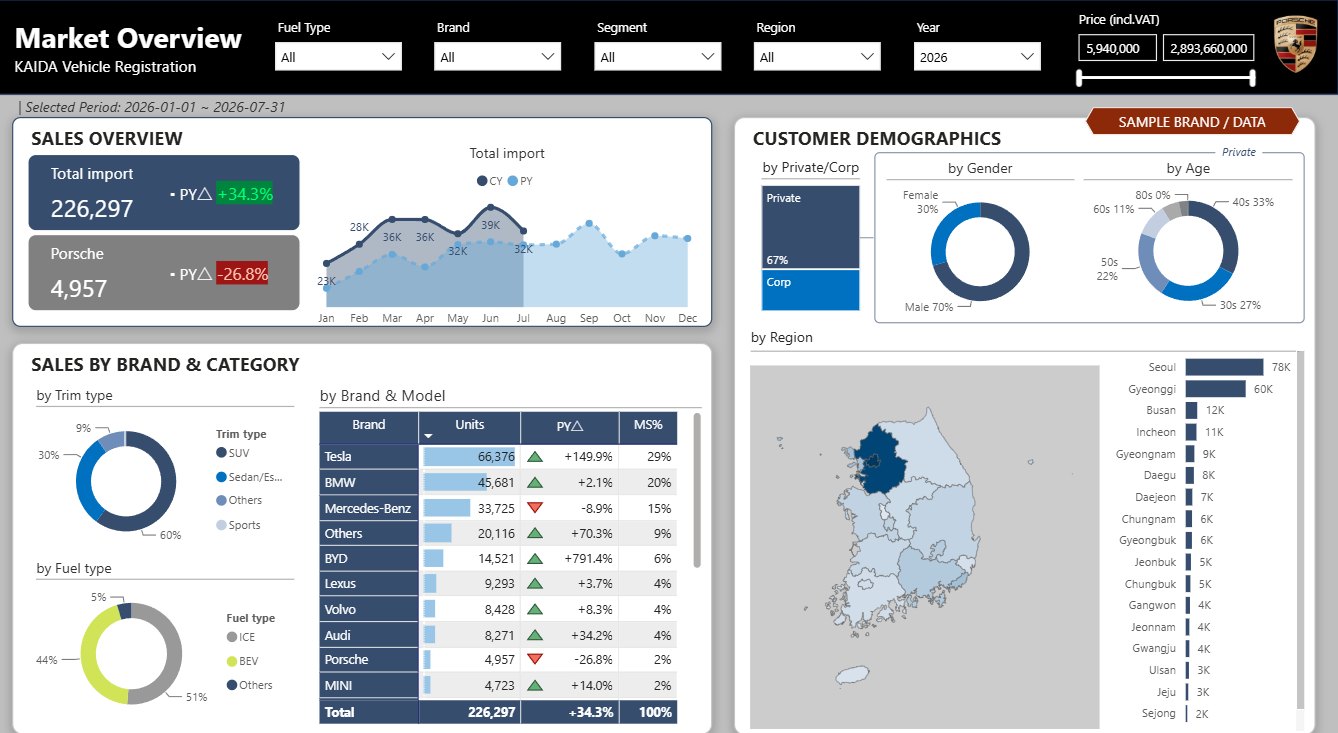Click the Total import +34.3% change badge
The width and height of the screenshot is (1338, 733).
pos(244,194)
